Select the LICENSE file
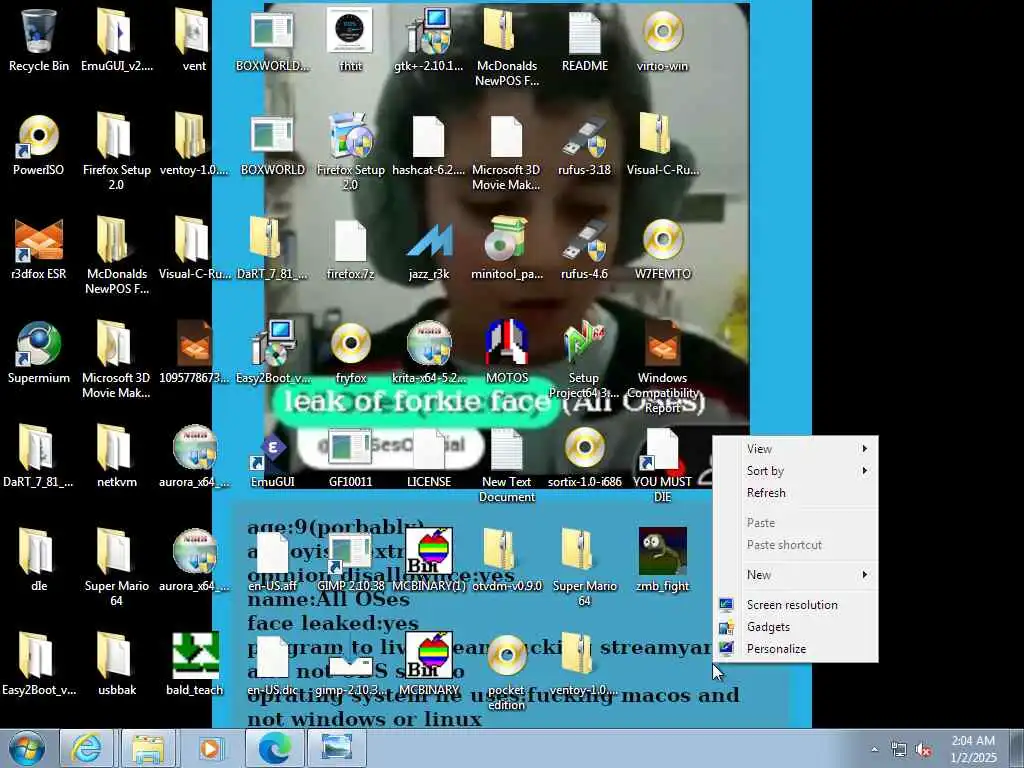 (428, 456)
